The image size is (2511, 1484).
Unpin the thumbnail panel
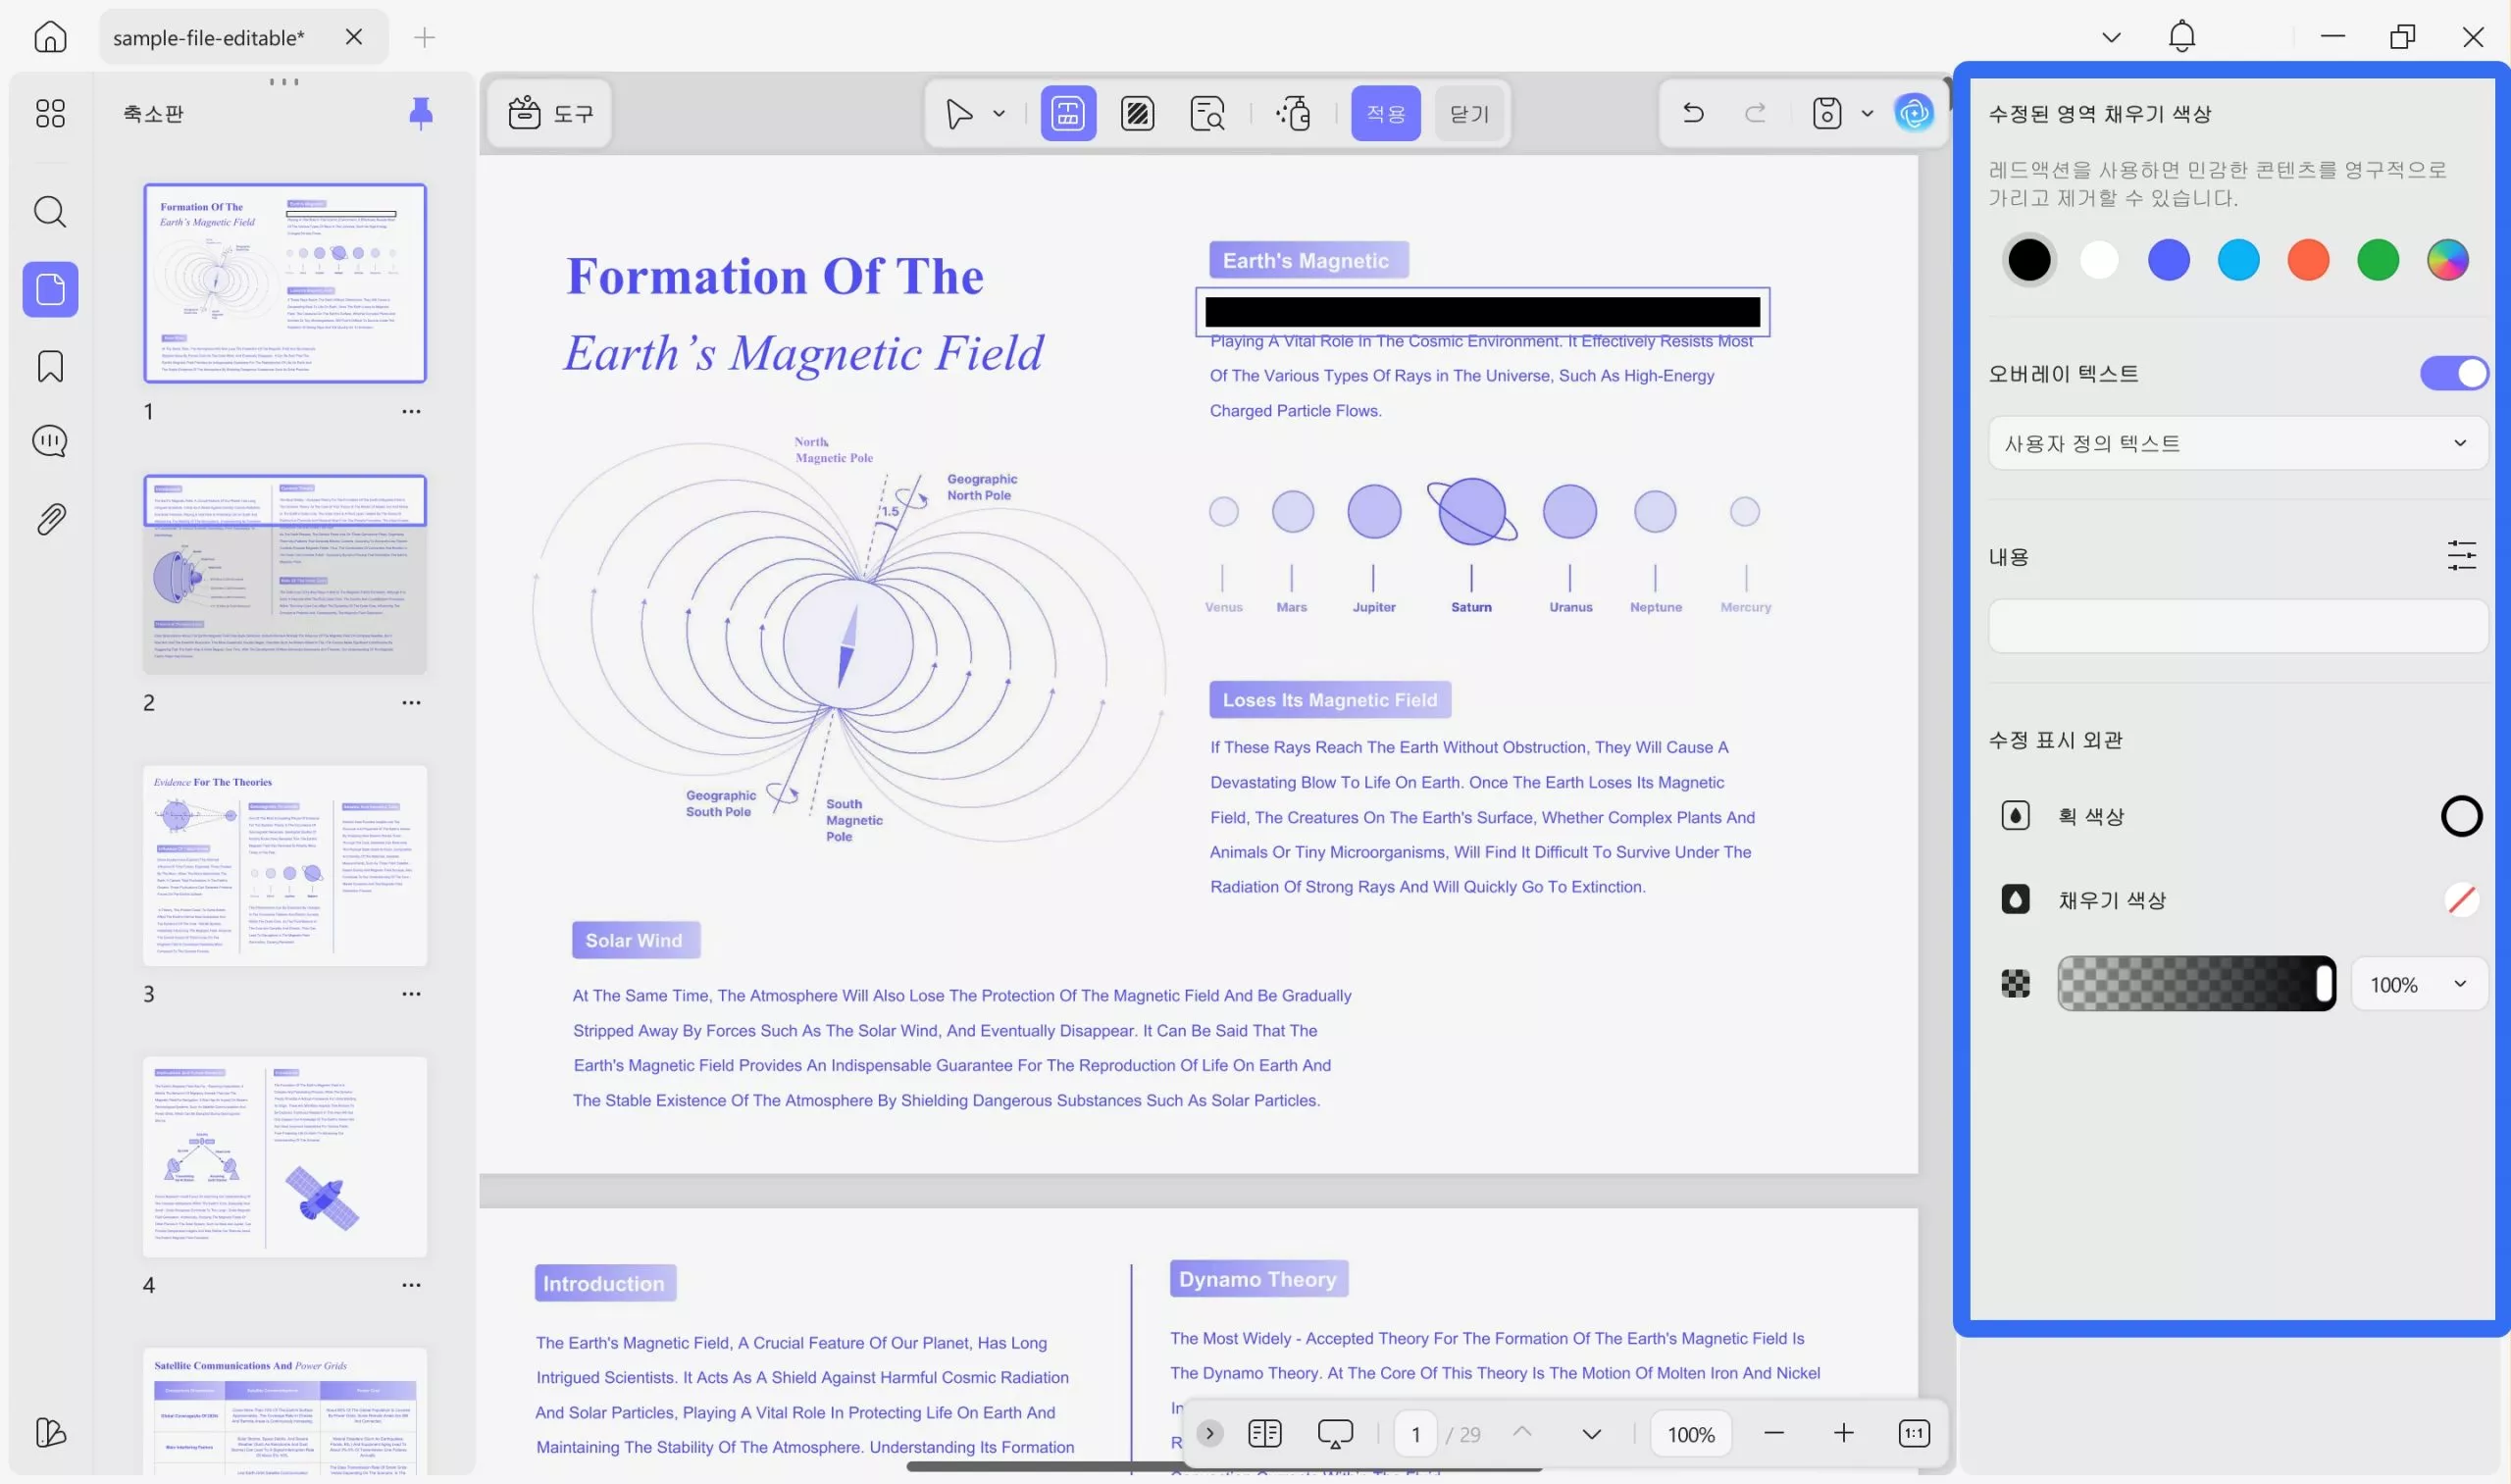421,113
